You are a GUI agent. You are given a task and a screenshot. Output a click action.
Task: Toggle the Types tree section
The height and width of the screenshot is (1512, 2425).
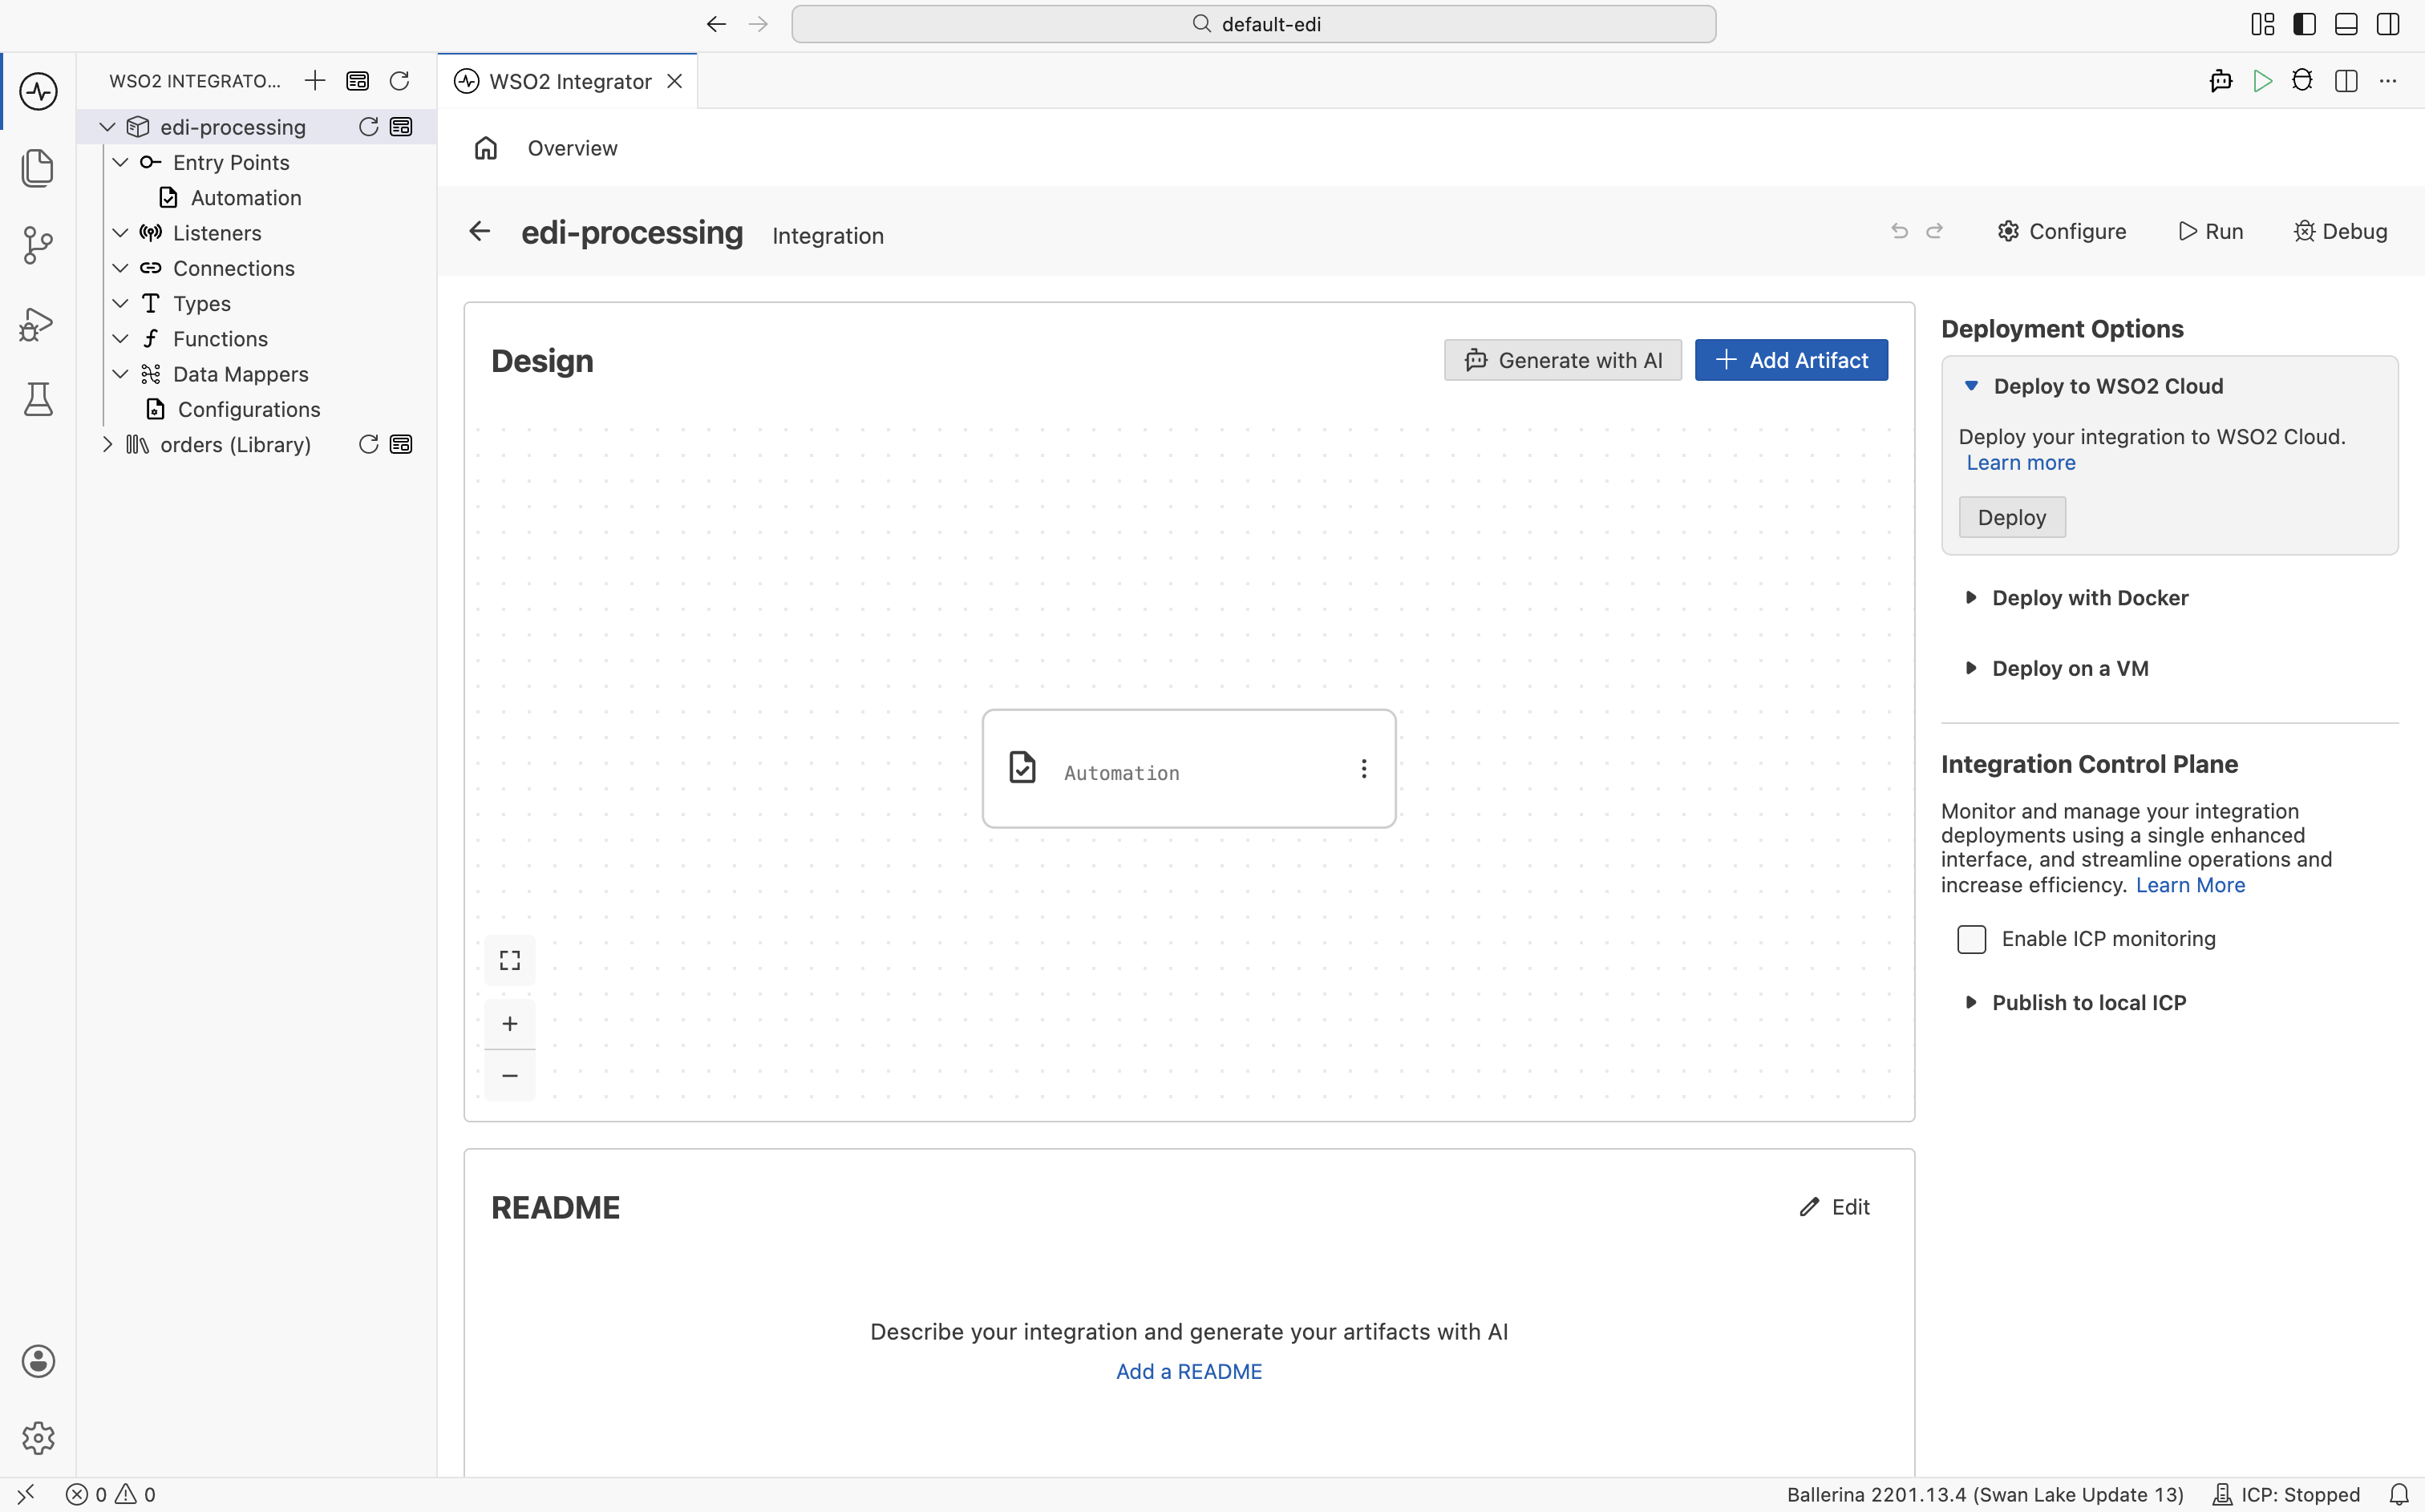pyautogui.click(x=120, y=303)
